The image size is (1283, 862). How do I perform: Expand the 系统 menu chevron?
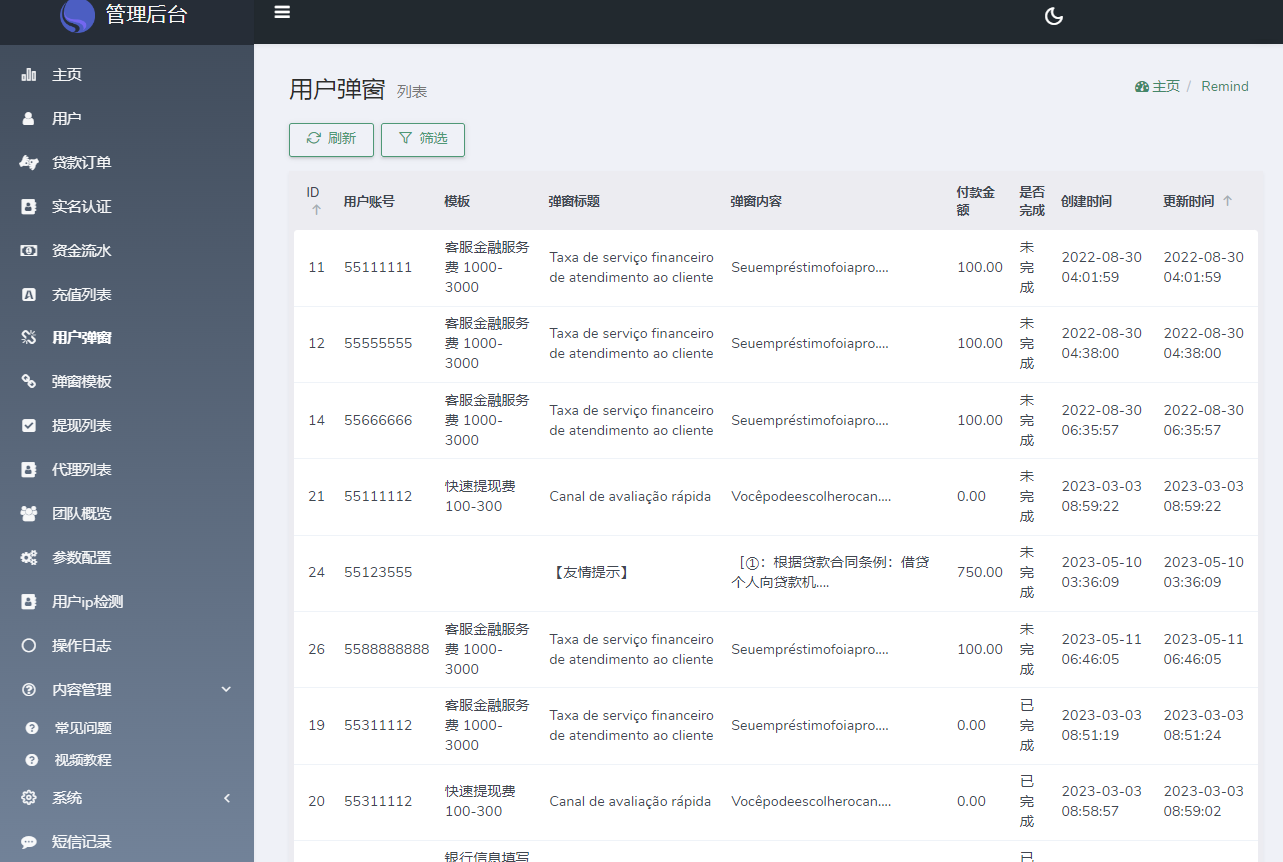[227, 798]
